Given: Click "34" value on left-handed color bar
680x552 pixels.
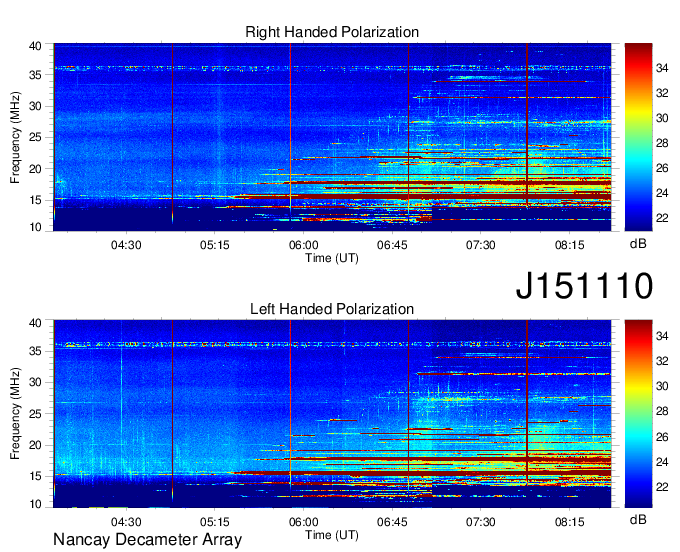Looking at the screenshot, I should pyautogui.click(x=662, y=336).
